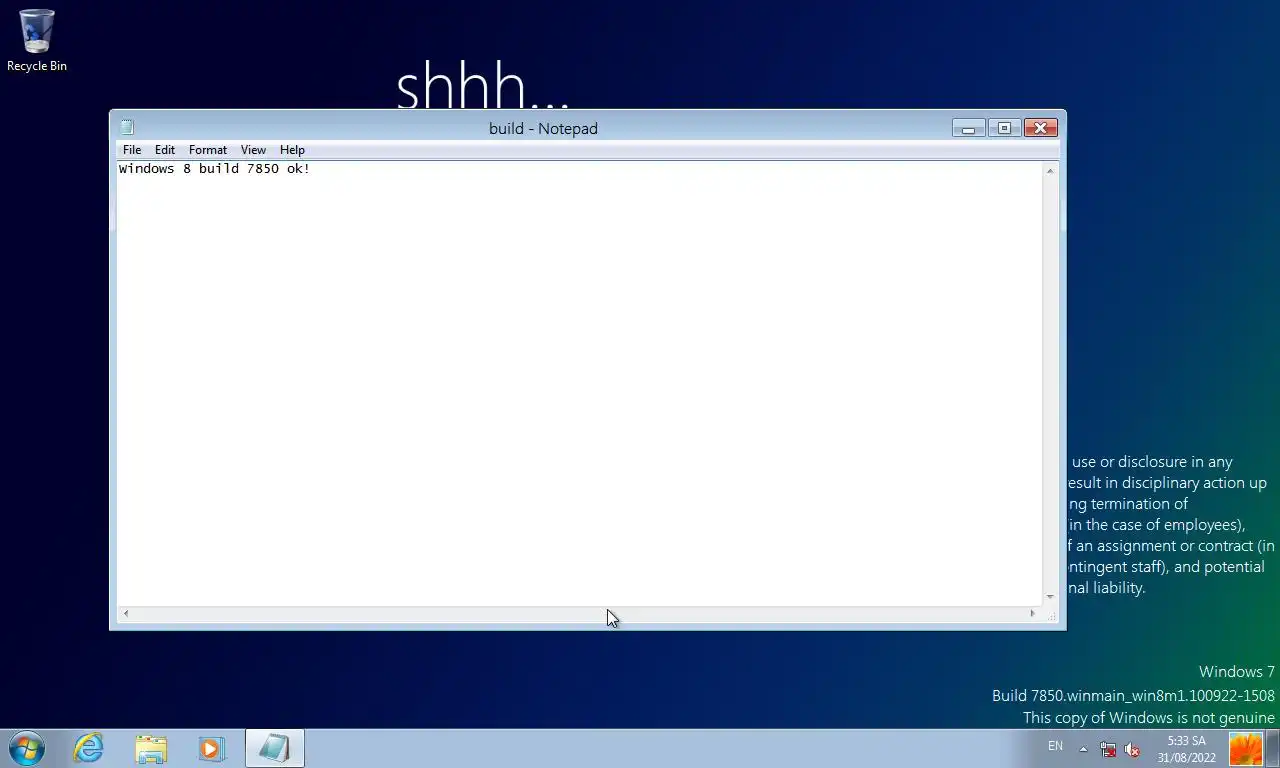Open Windows Explorer folder icon in taskbar
This screenshot has width=1280, height=768.
pyautogui.click(x=151, y=748)
